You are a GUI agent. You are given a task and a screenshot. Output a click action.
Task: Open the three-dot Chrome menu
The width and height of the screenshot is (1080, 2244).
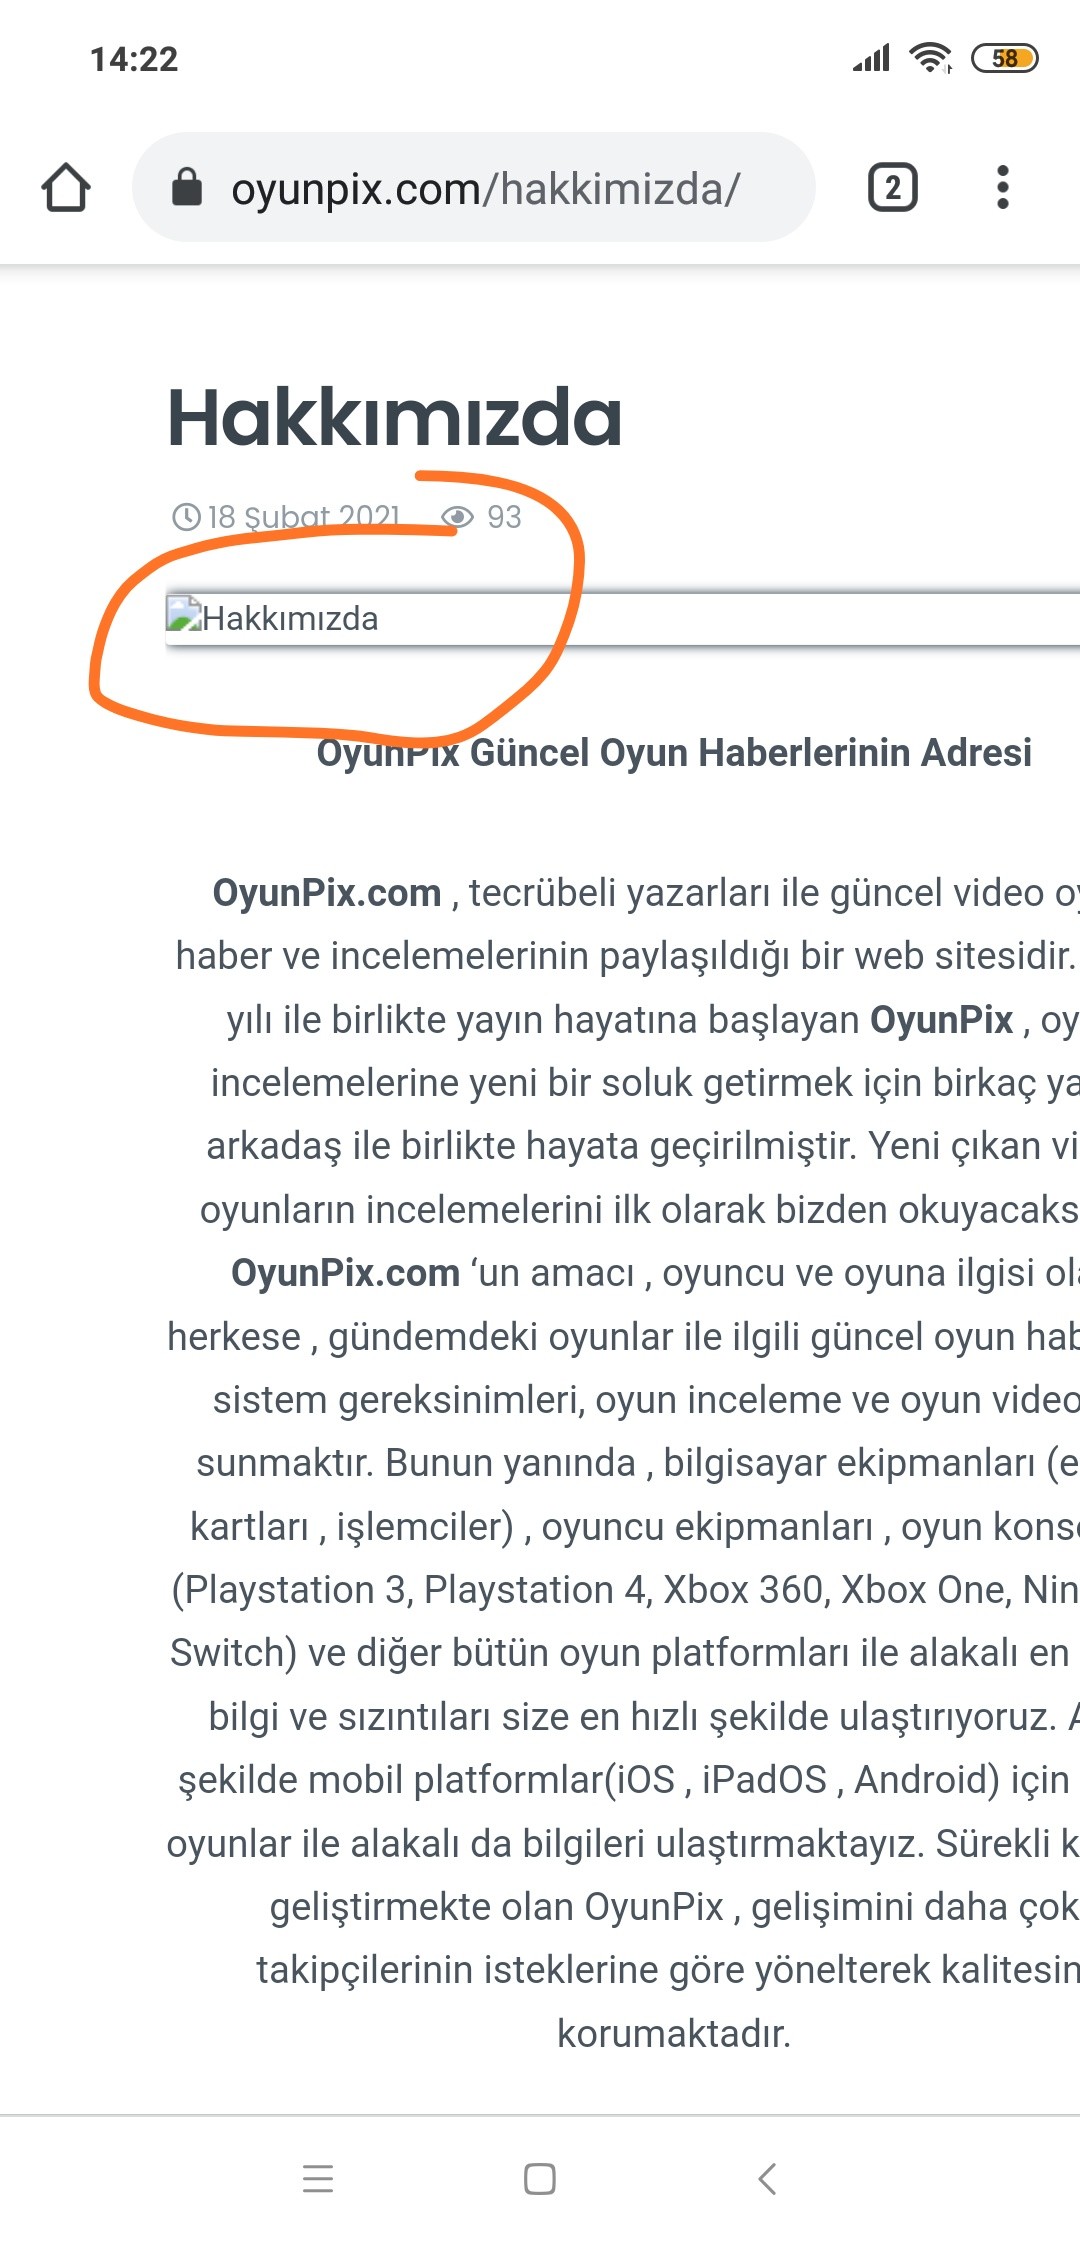tap(1003, 187)
